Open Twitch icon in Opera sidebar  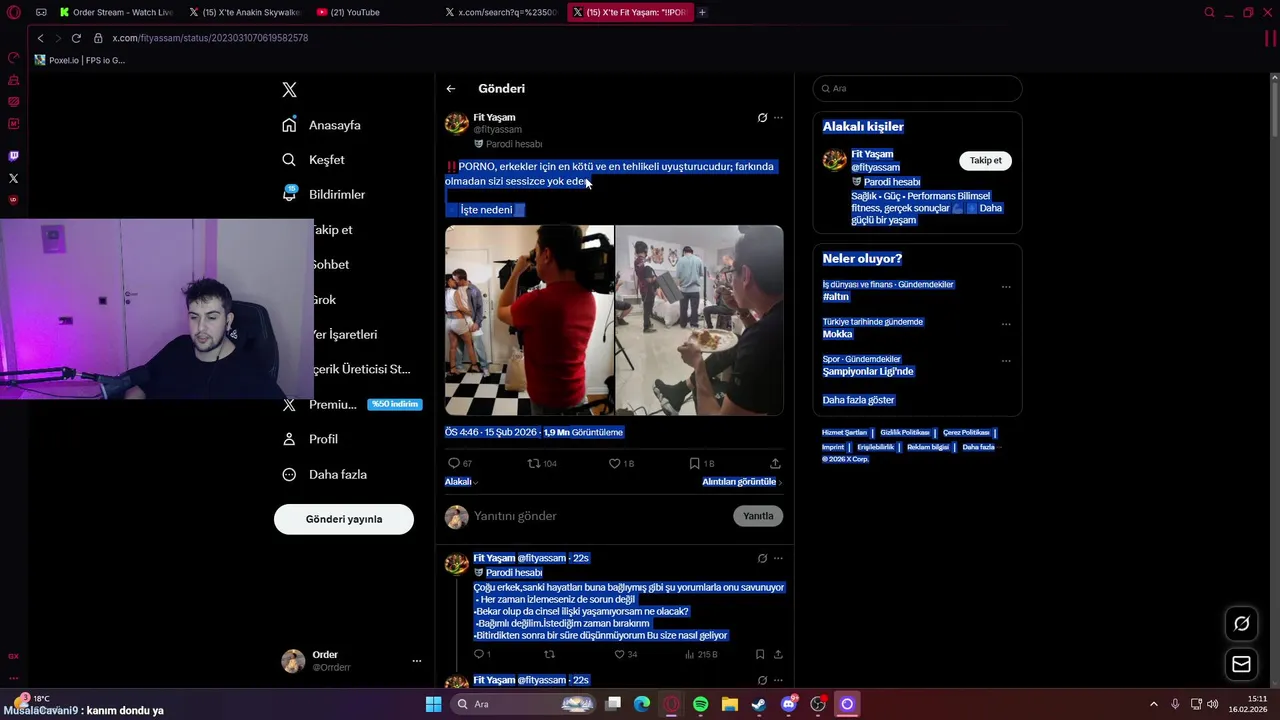point(13,156)
